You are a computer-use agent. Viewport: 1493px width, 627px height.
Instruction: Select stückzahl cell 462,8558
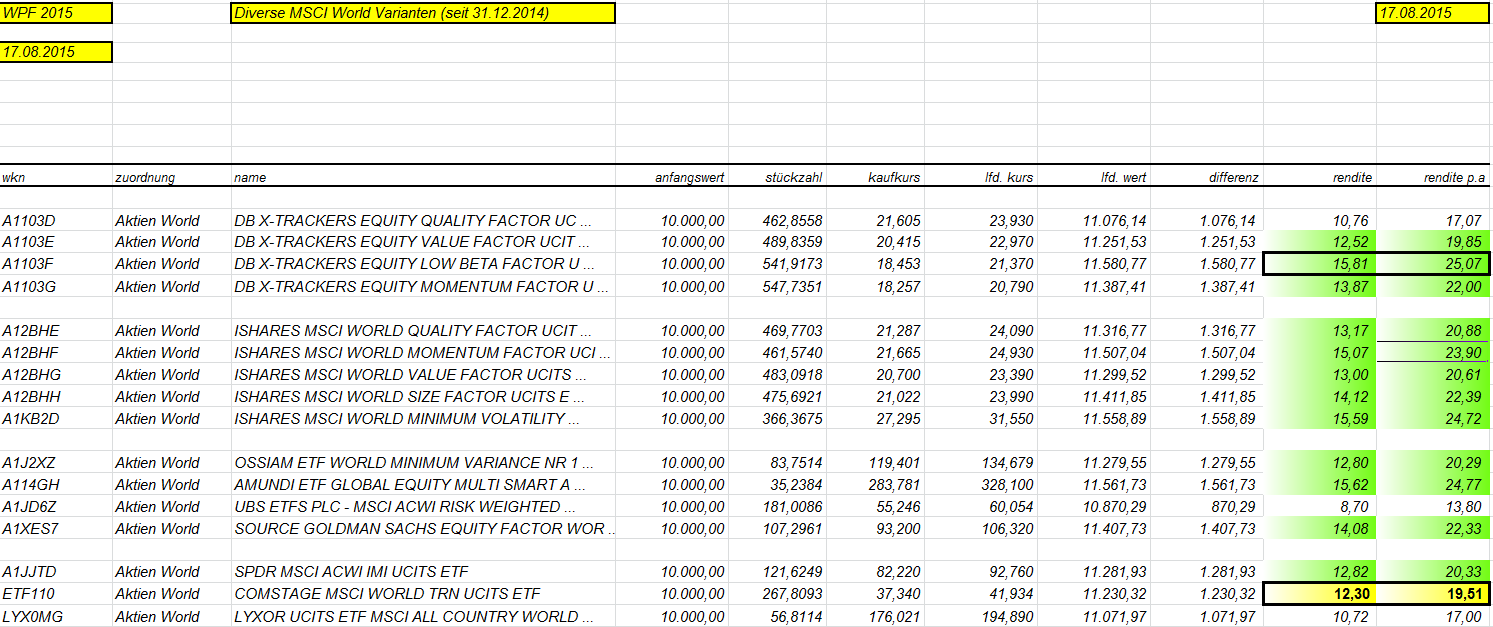tap(777, 220)
